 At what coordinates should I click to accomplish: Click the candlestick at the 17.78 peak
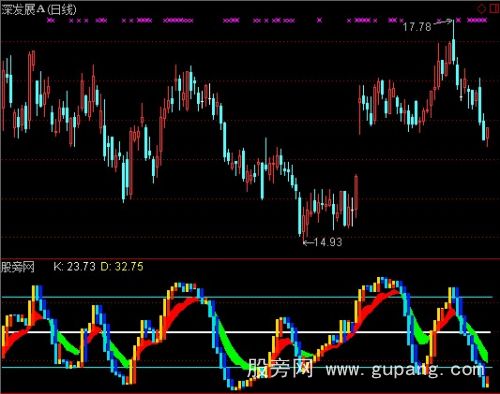(x=453, y=42)
